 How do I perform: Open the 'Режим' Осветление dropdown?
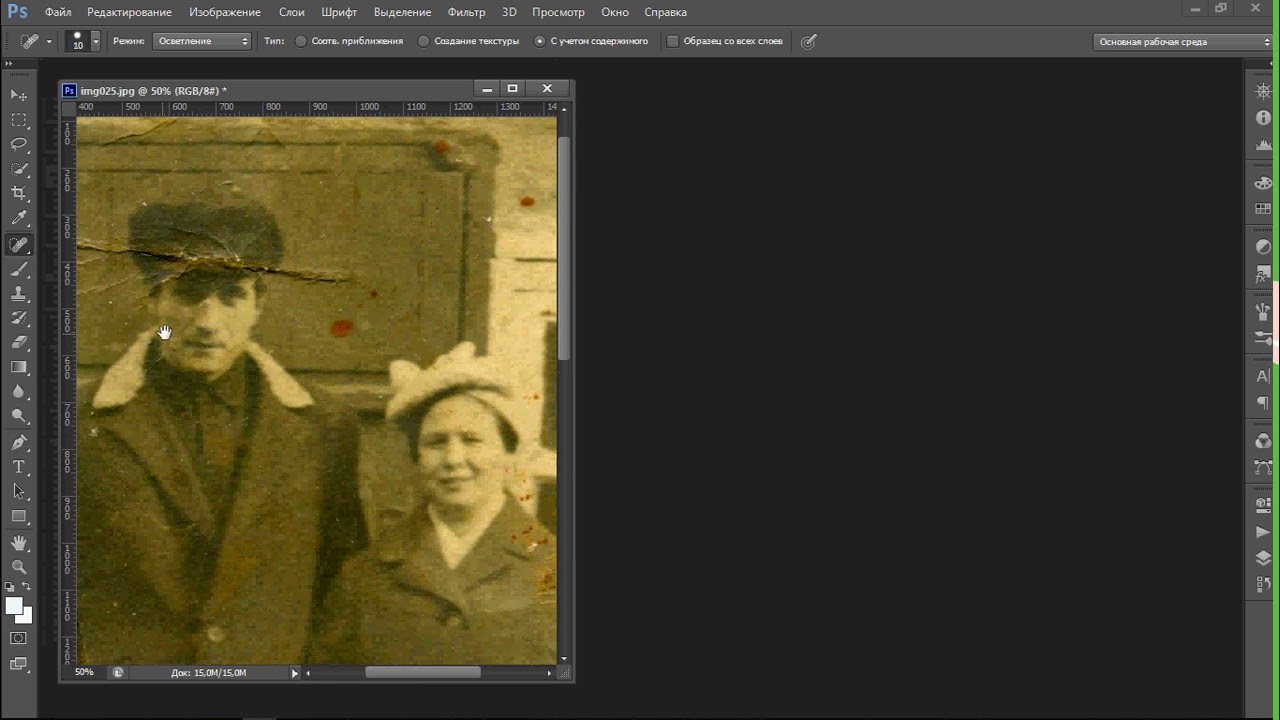tap(202, 41)
